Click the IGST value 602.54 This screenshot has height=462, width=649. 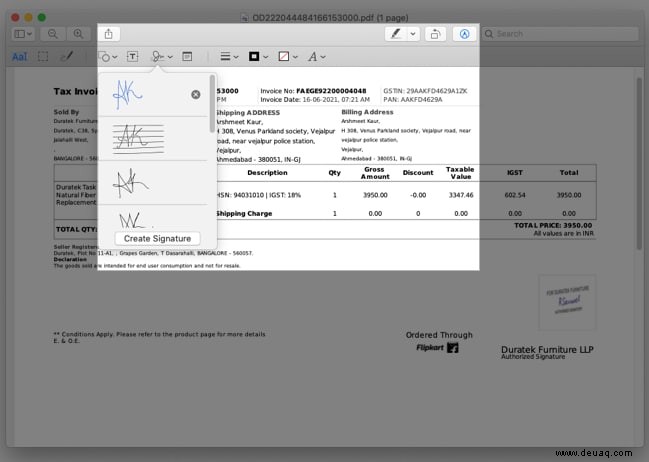click(515, 195)
